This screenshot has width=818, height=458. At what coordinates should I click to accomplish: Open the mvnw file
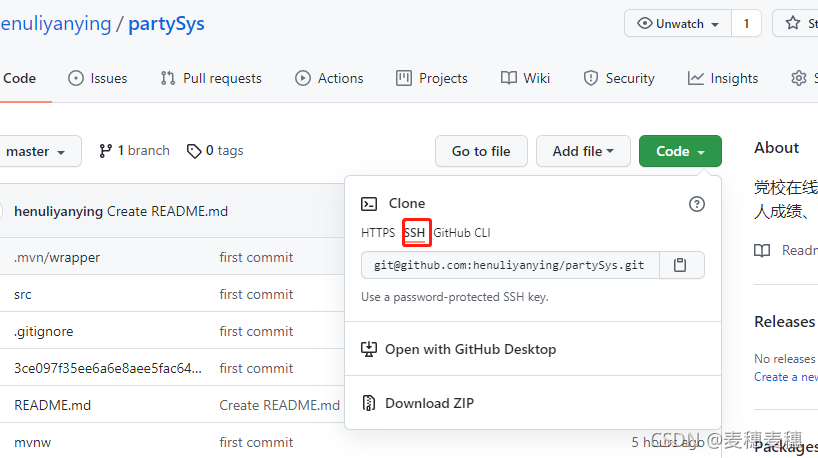pyautogui.click(x=33, y=443)
